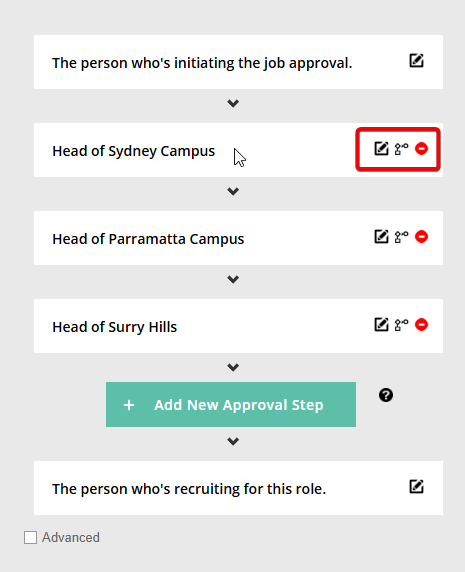The width and height of the screenshot is (465, 572).
Task: Open branching for Head of Surry Hills
Action: [x=401, y=325]
